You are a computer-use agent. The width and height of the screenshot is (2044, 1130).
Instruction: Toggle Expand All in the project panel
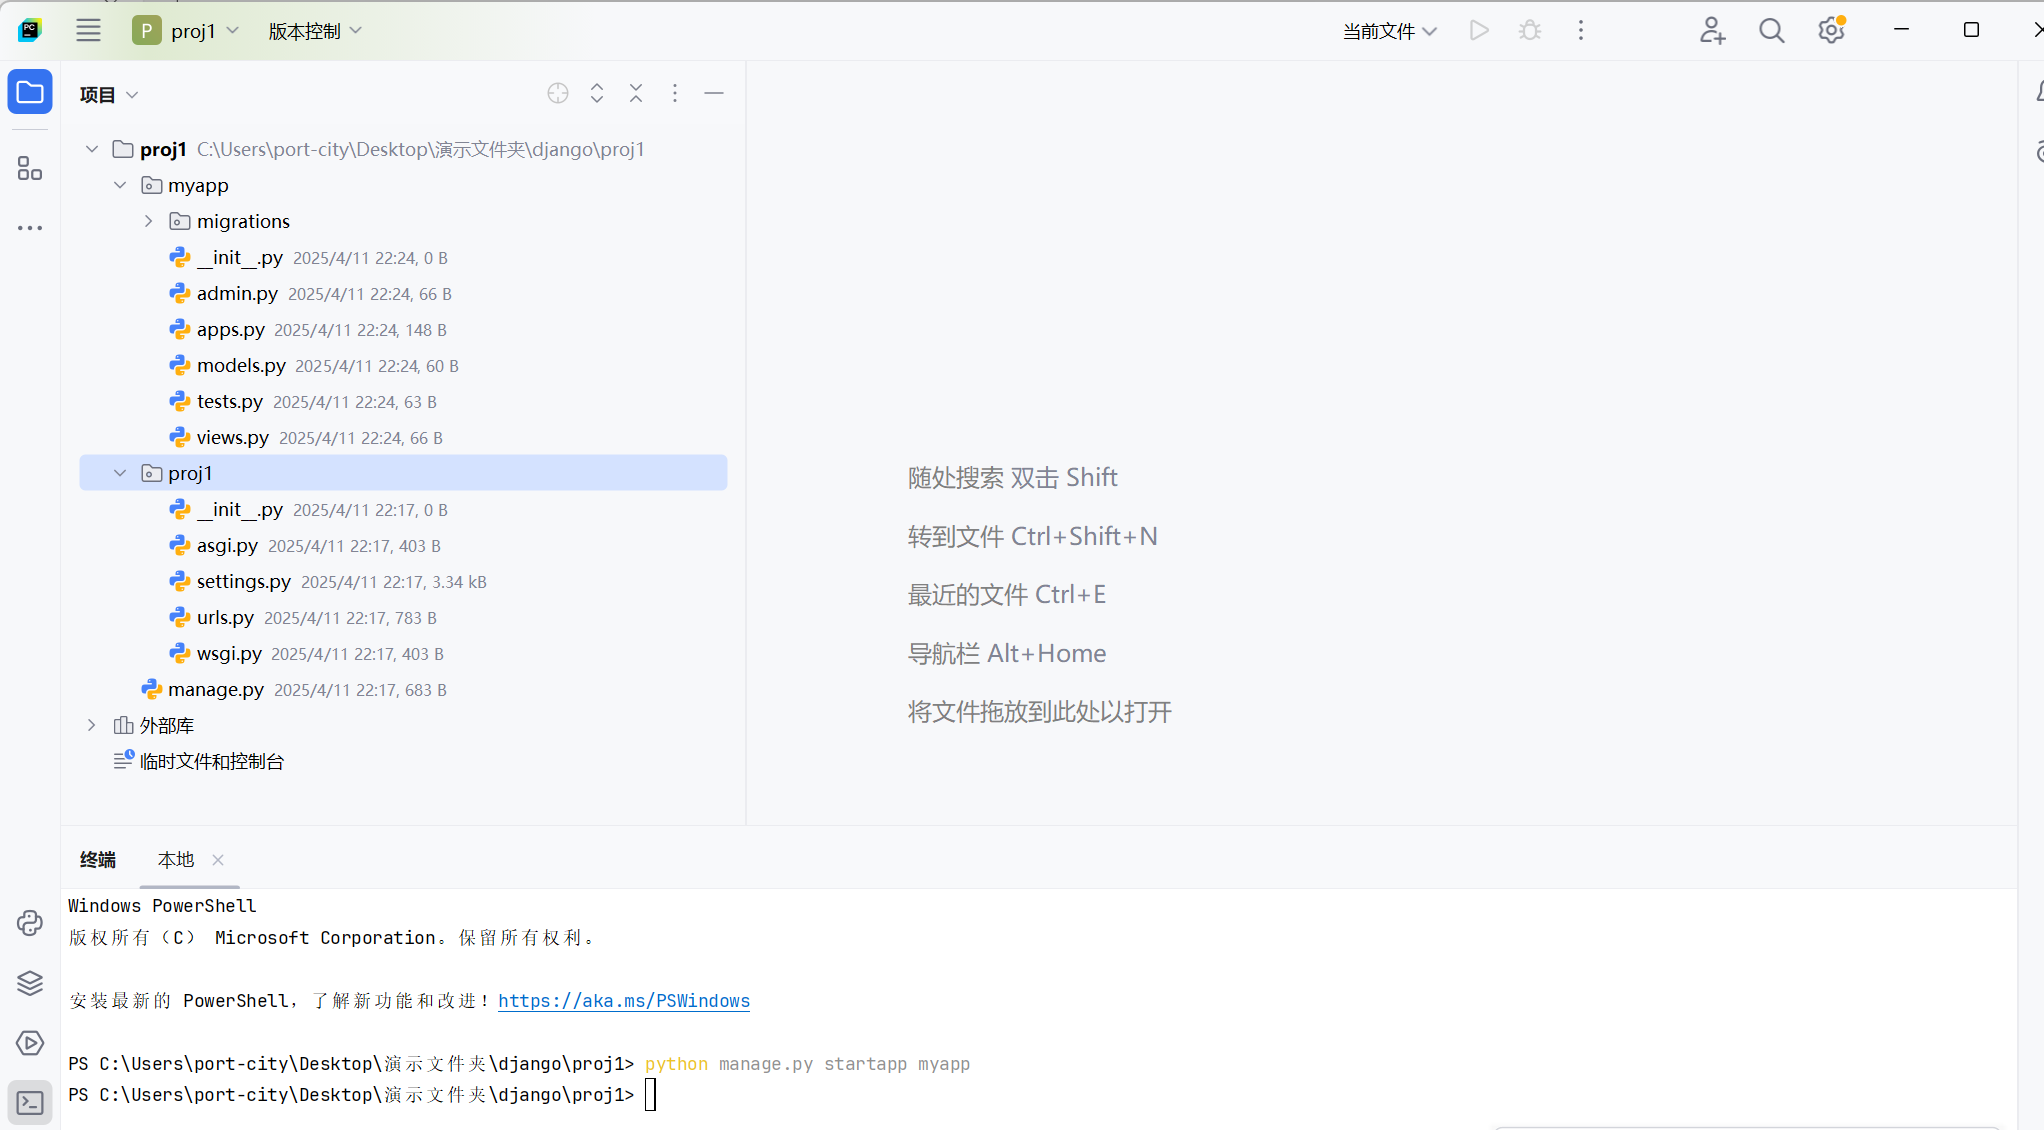[596, 93]
